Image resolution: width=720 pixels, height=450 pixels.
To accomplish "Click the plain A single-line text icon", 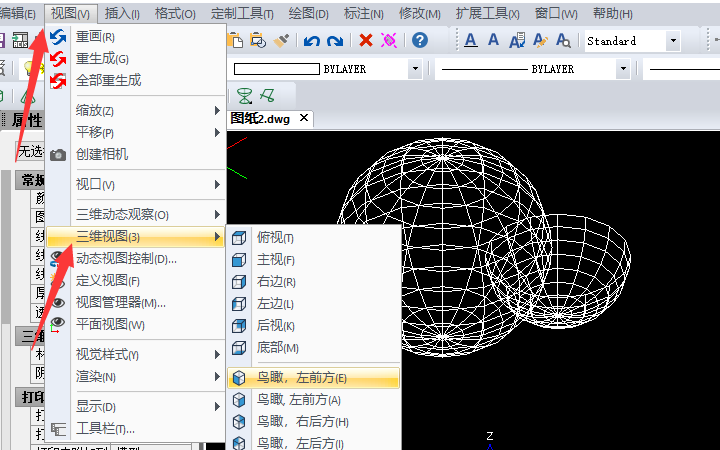I will [493, 40].
